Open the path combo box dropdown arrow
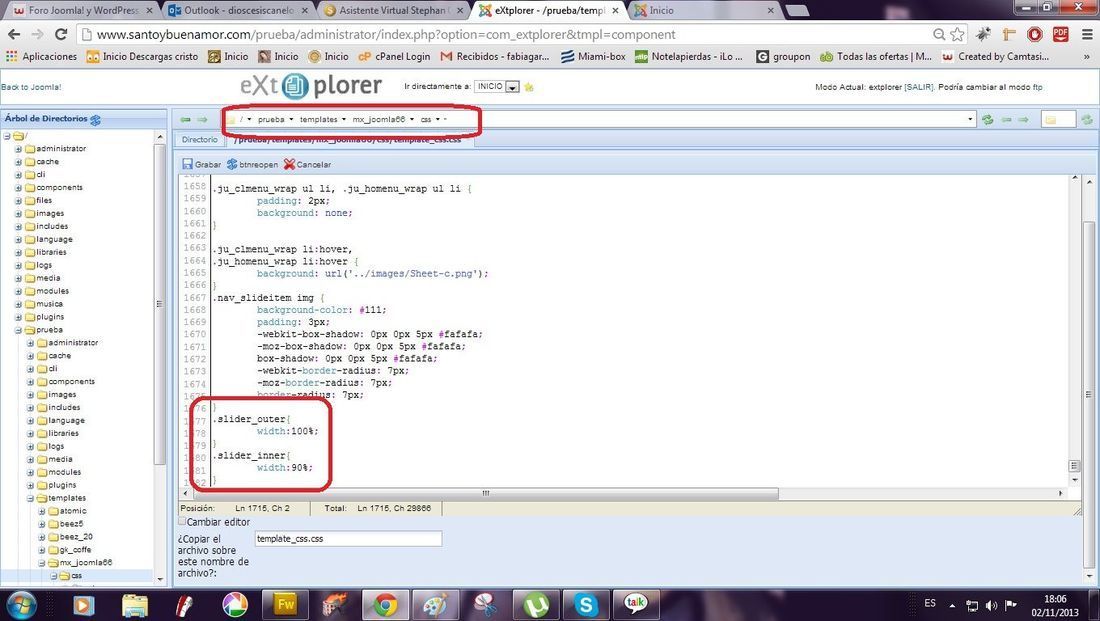Viewport: 1100px width, 621px height. coord(970,119)
